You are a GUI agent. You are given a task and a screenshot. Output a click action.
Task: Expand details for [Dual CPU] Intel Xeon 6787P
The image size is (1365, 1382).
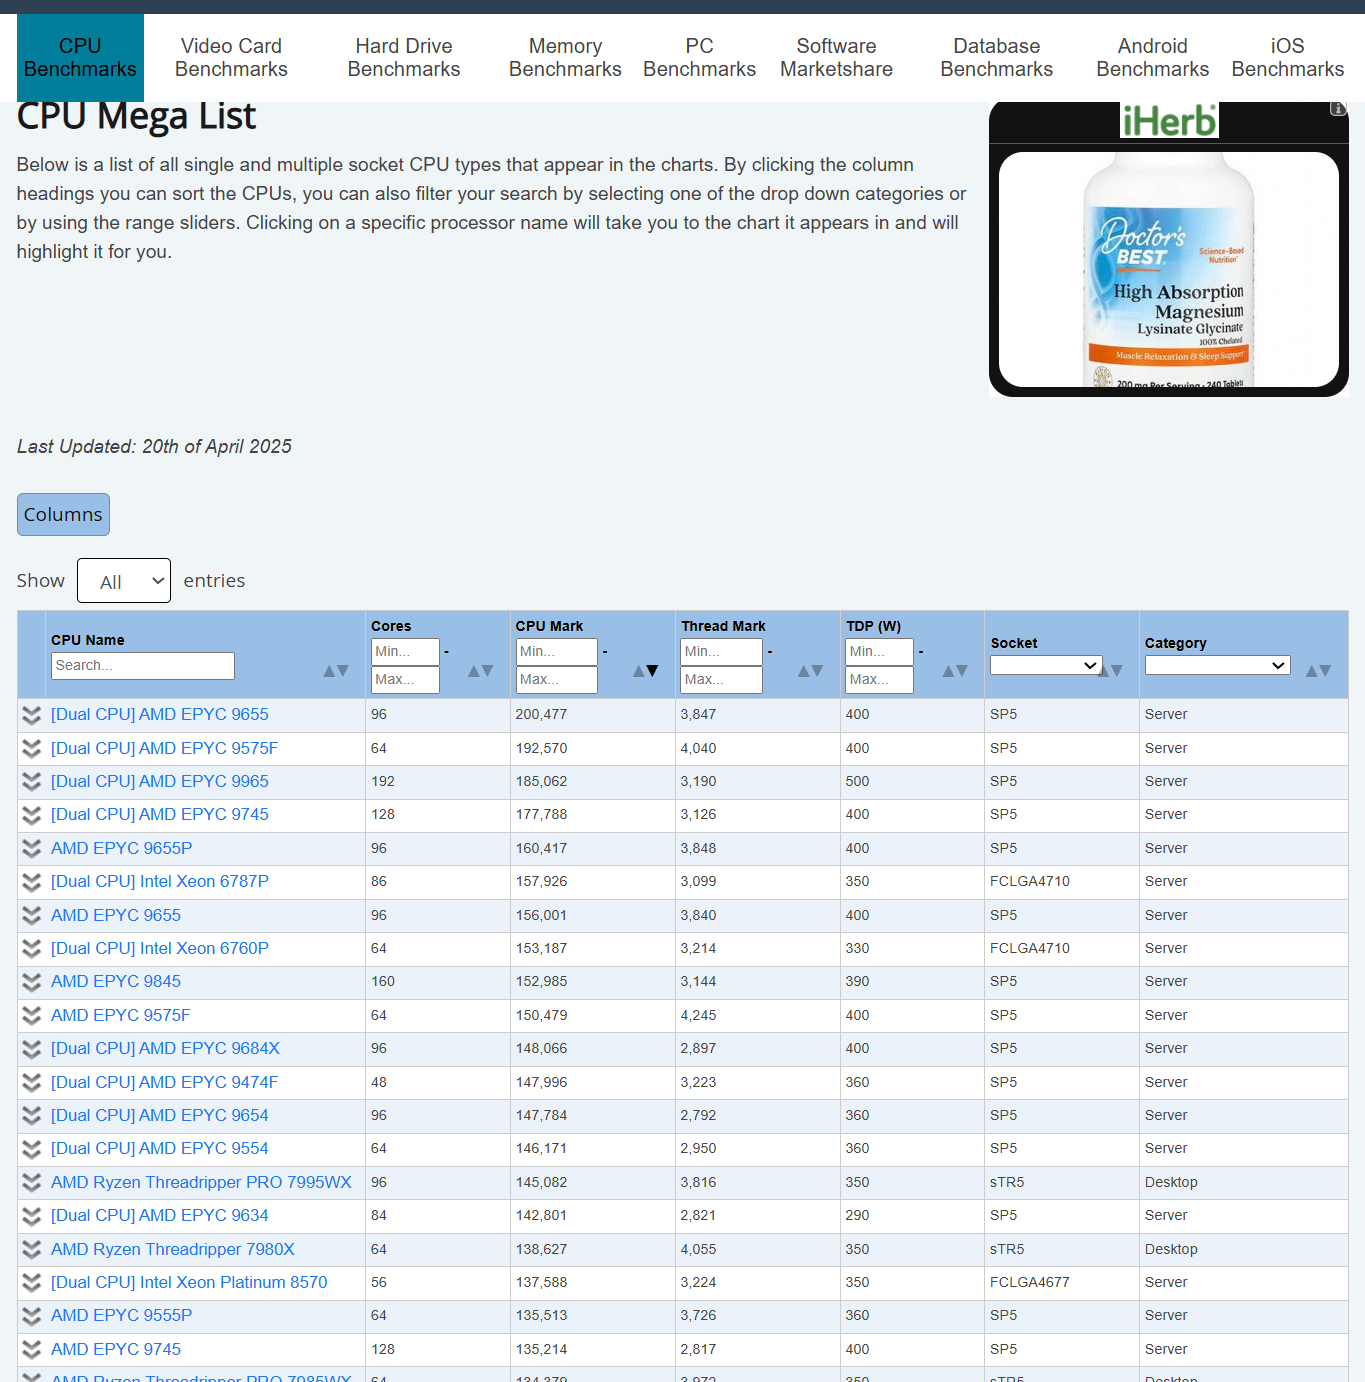[31, 882]
